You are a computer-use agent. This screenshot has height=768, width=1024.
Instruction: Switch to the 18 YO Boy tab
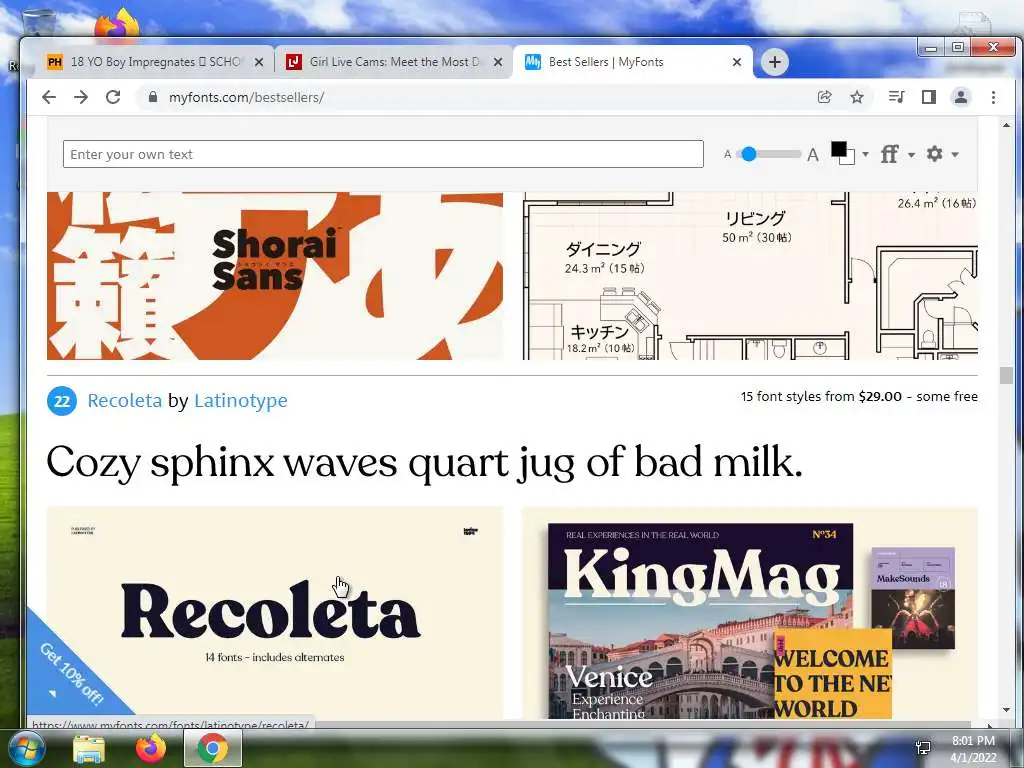point(155,62)
